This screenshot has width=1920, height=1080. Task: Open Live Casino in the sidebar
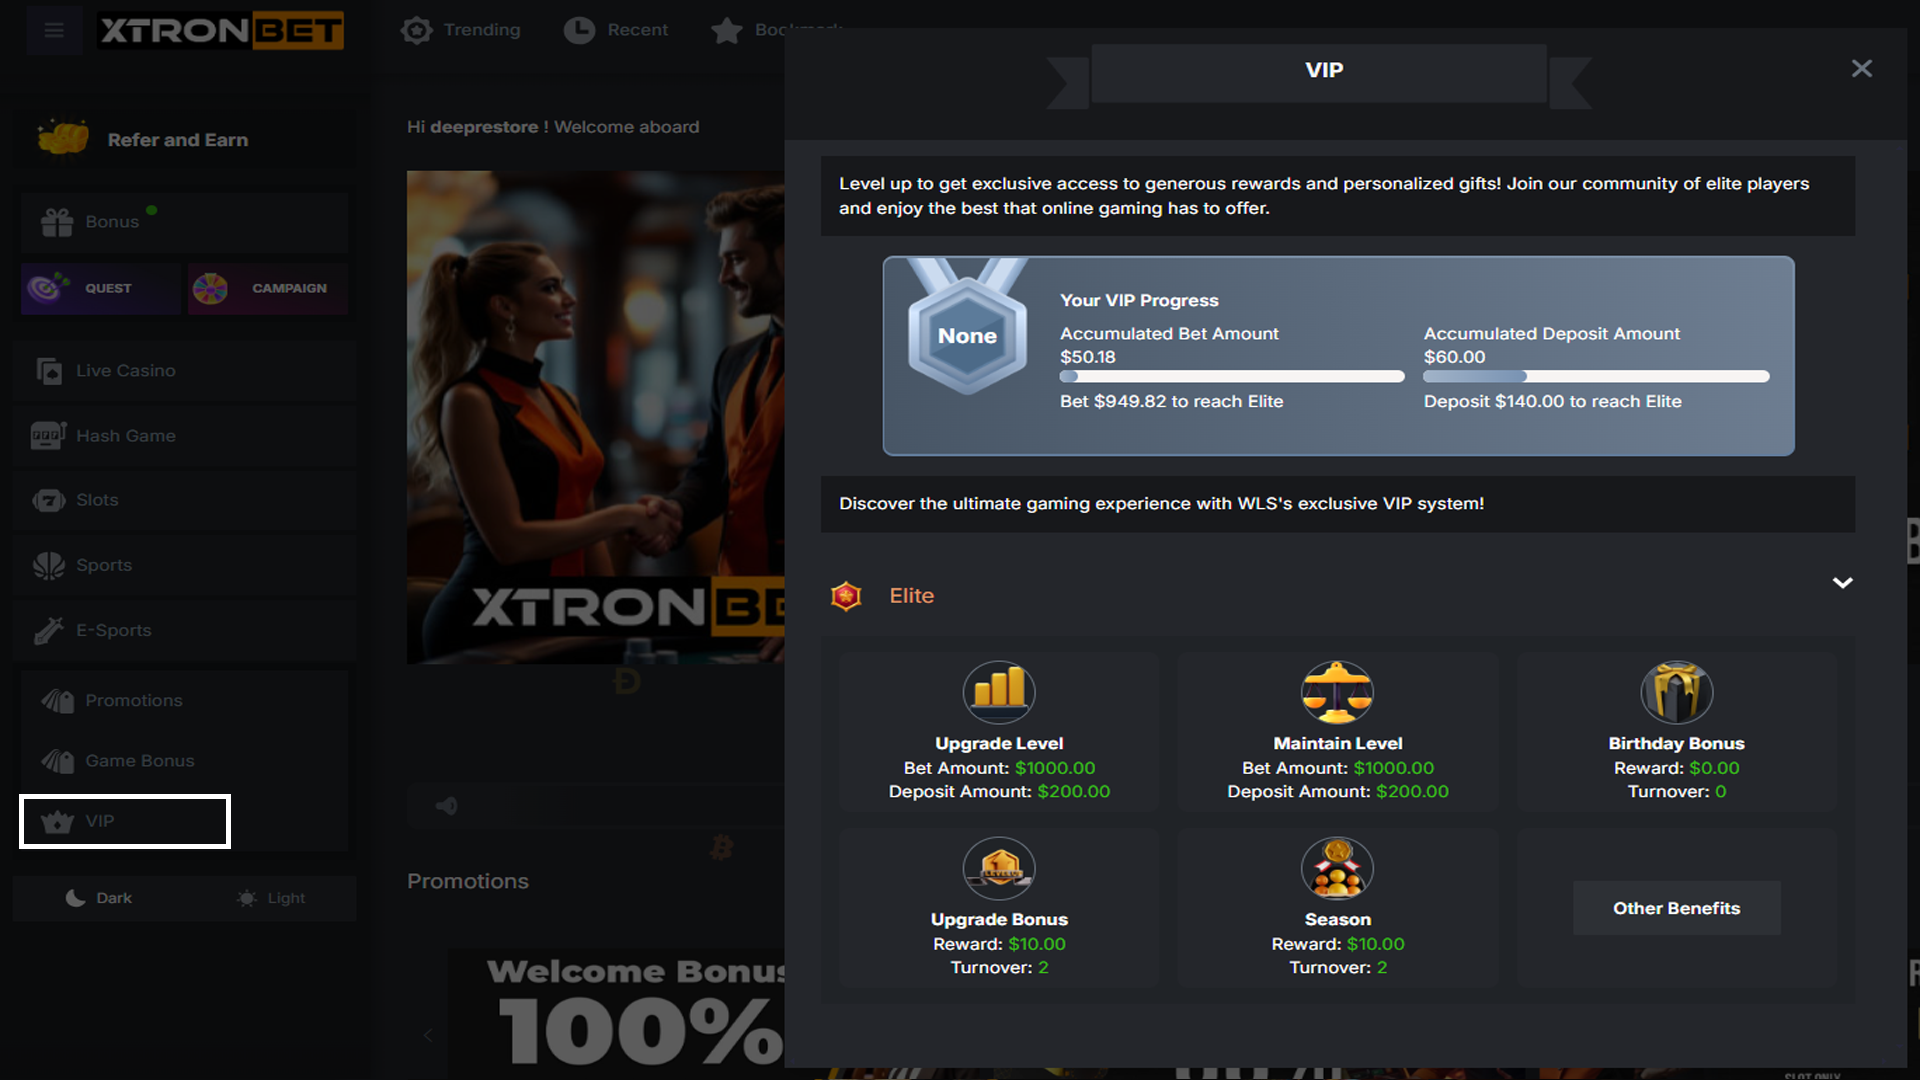(x=125, y=371)
